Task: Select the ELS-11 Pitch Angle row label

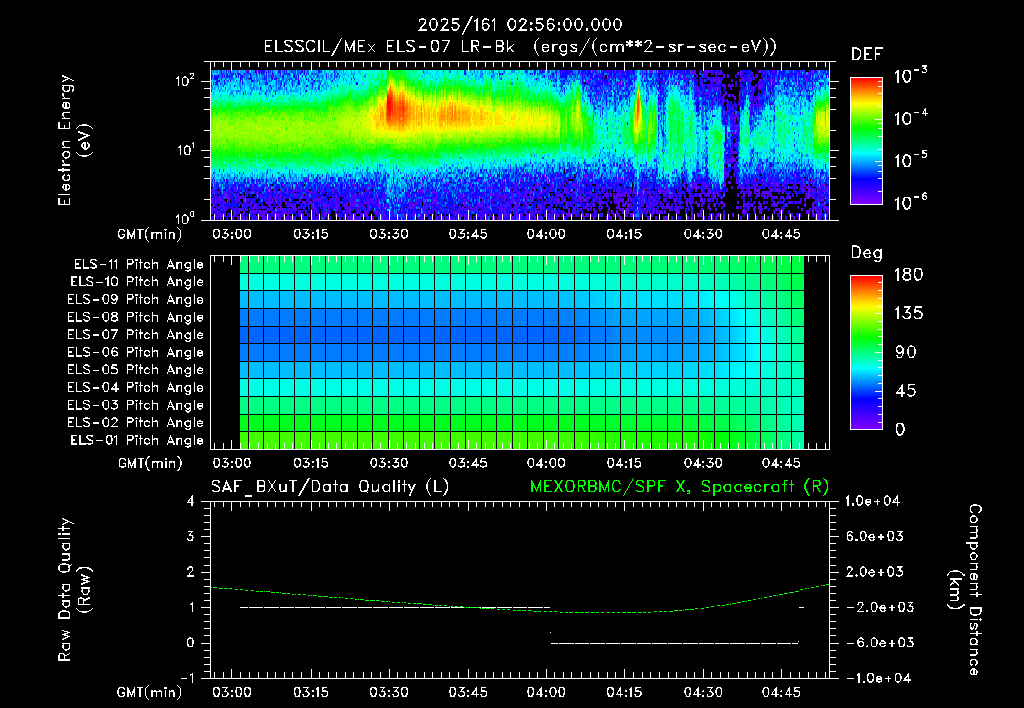Action: (138, 265)
